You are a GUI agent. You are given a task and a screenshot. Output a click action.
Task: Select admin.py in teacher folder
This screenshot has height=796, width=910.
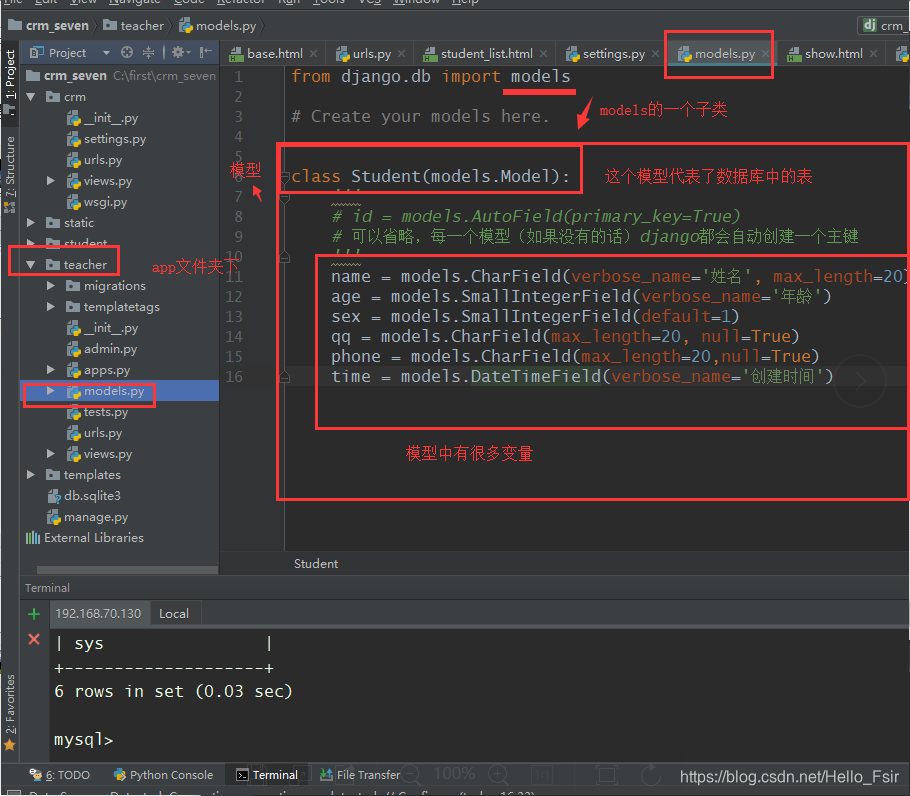(x=102, y=349)
